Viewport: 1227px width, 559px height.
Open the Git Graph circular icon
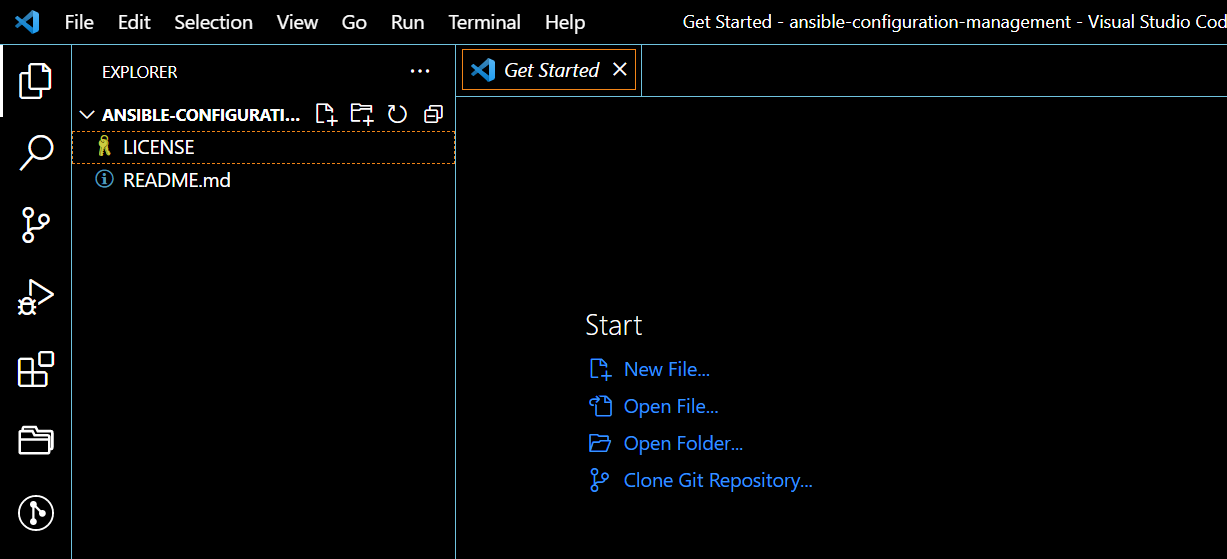tap(36, 513)
